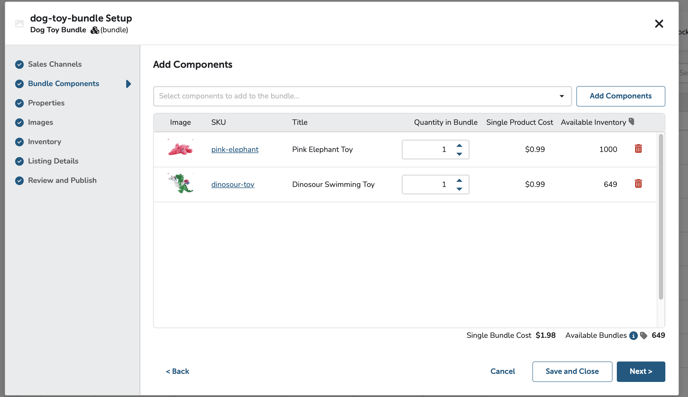Go to Bundle Components step
The width and height of the screenshot is (688, 397).
[64, 83]
